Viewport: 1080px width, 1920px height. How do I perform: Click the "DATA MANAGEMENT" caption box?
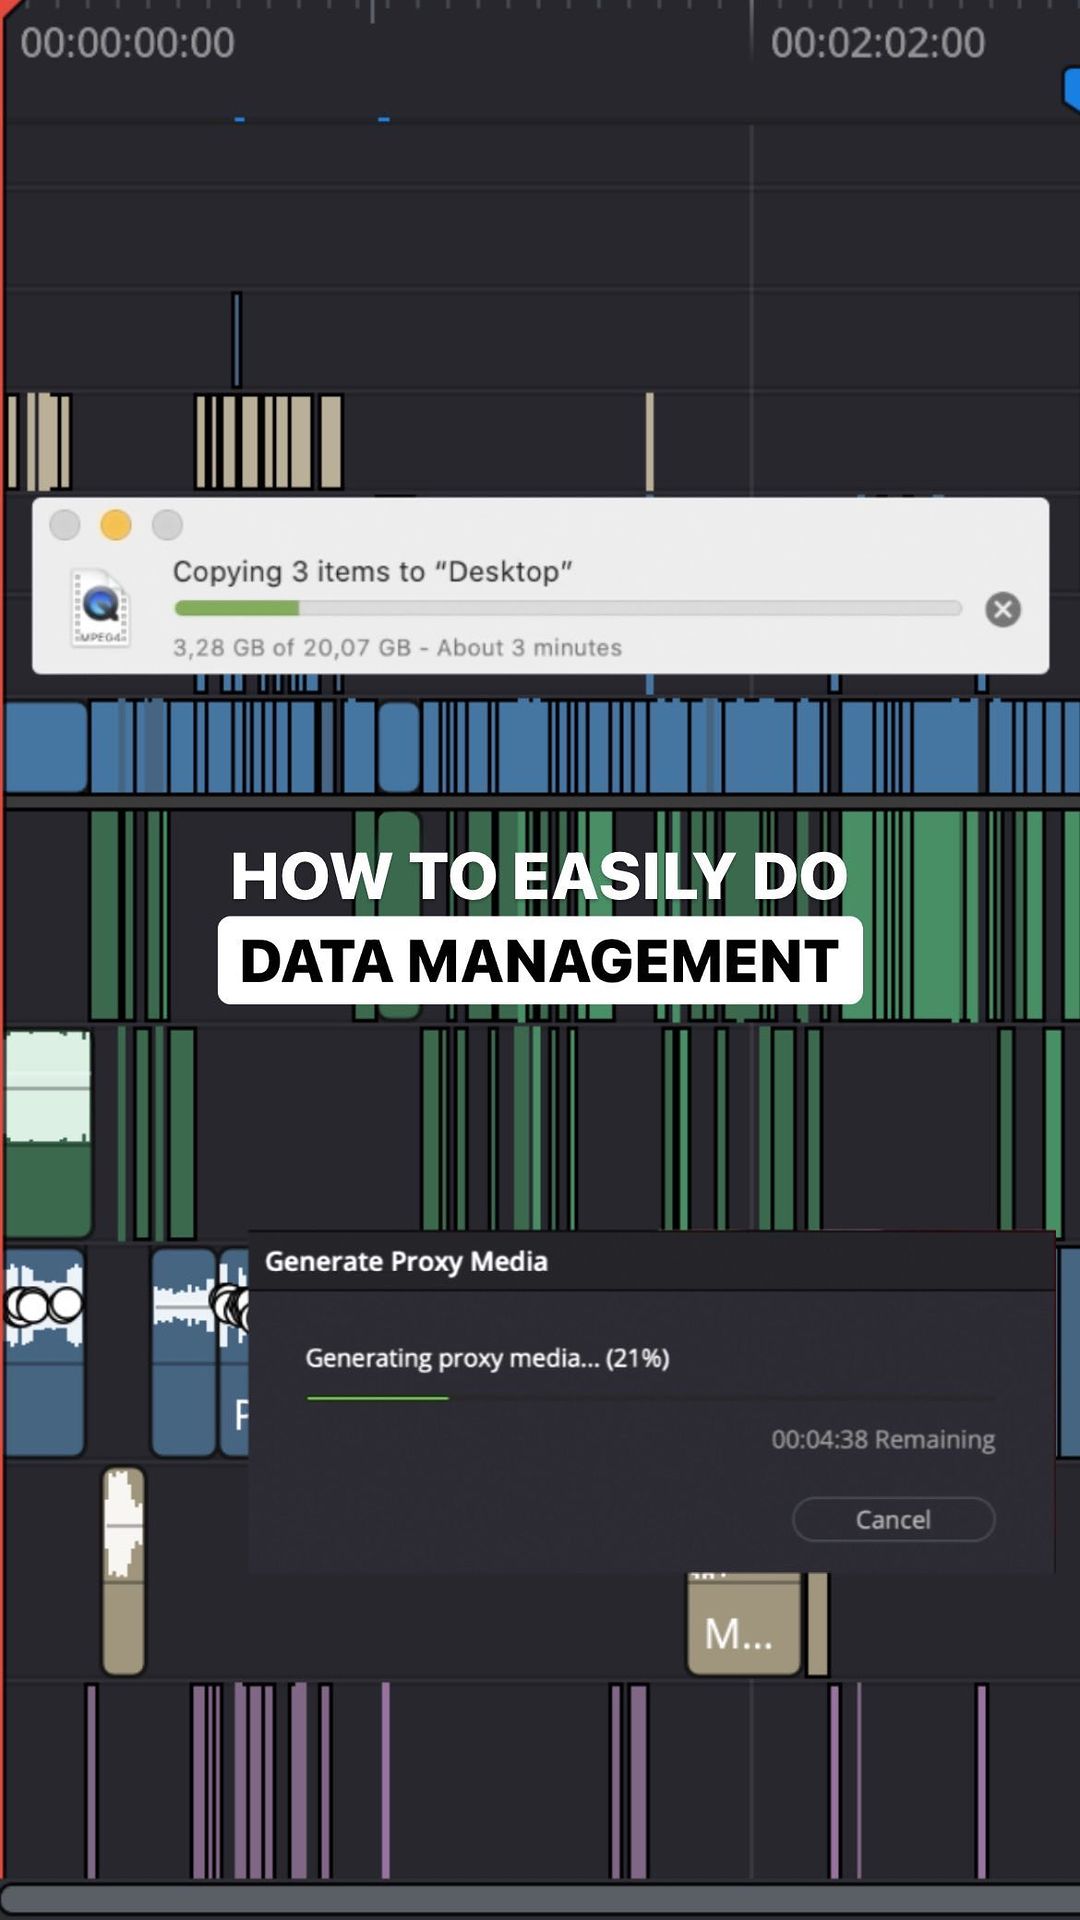540,961
